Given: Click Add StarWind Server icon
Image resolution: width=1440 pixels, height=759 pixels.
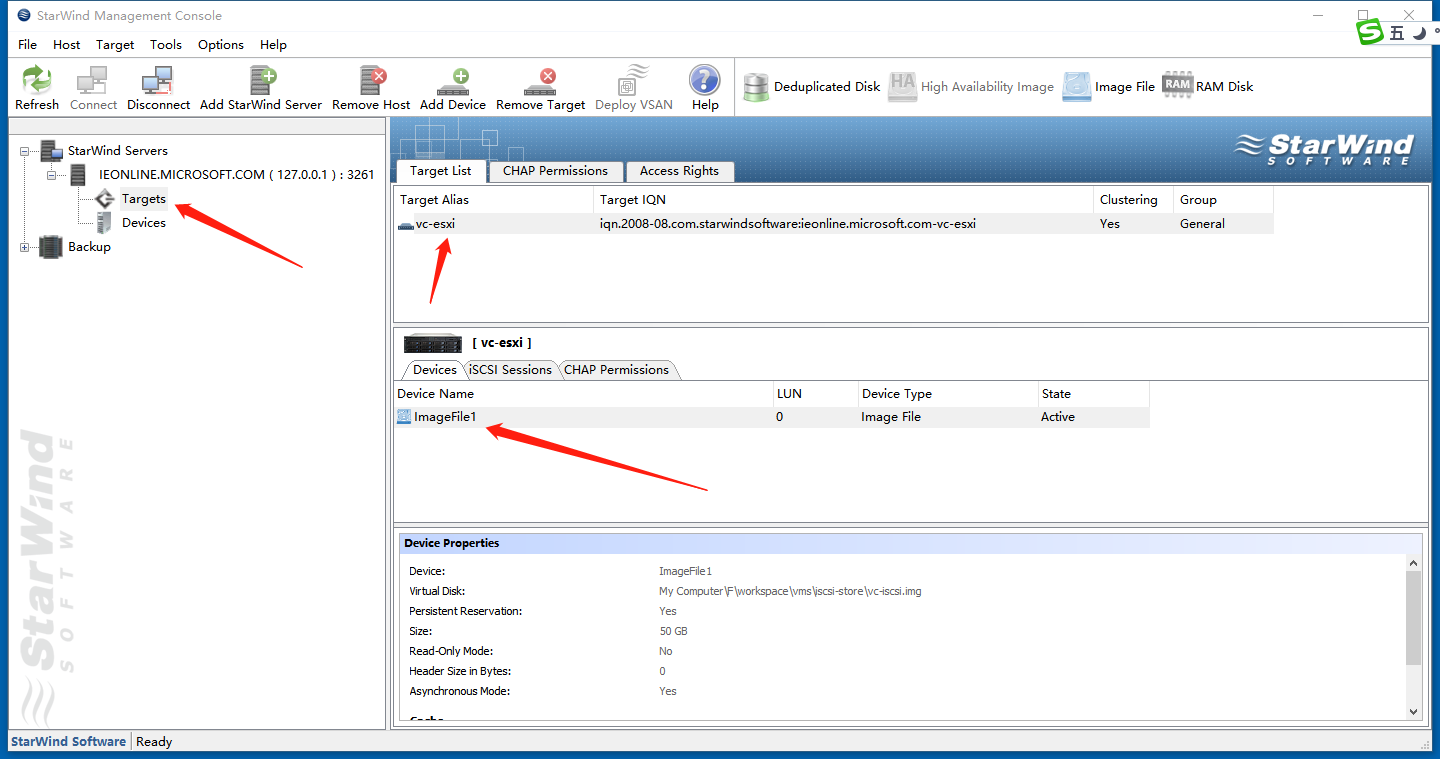Looking at the screenshot, I should click(262, 81).
